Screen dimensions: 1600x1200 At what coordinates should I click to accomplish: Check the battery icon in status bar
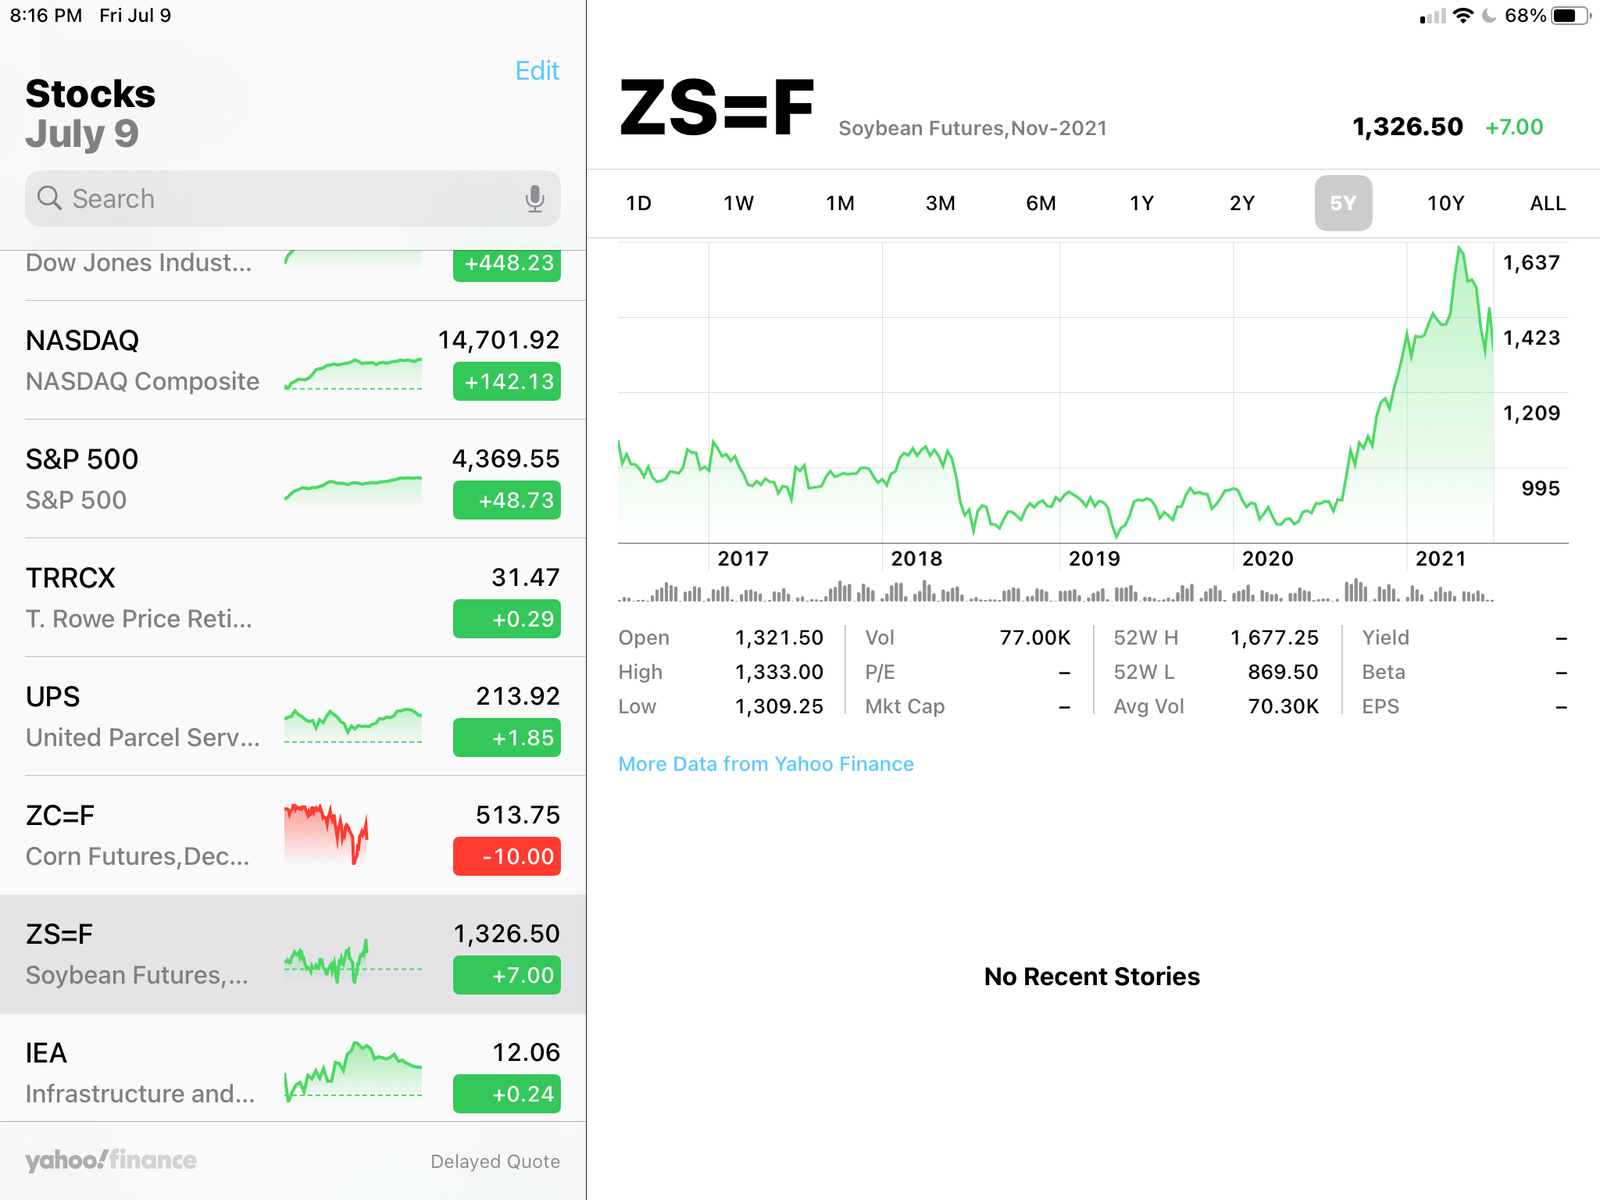click(1571, 16)
